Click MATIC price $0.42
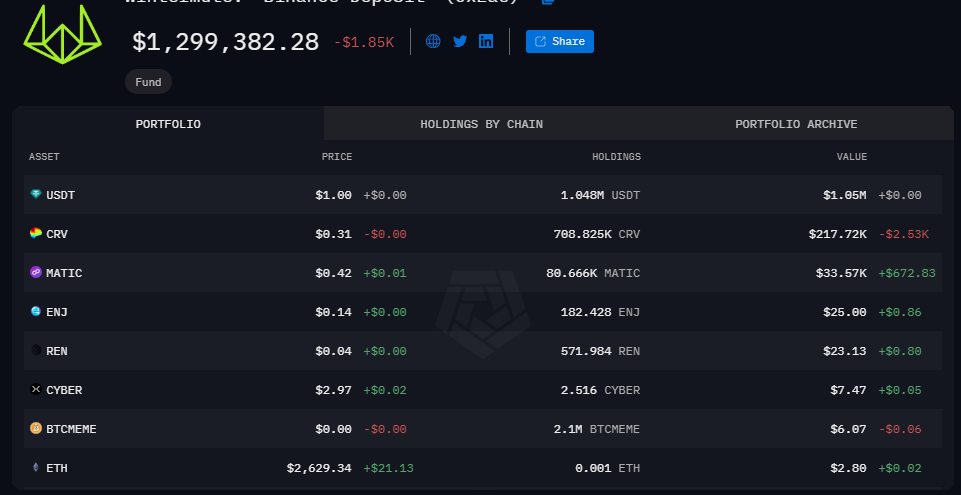Image resolution: width=961 pixels, height=495 pixels. [x=333, y=273]
